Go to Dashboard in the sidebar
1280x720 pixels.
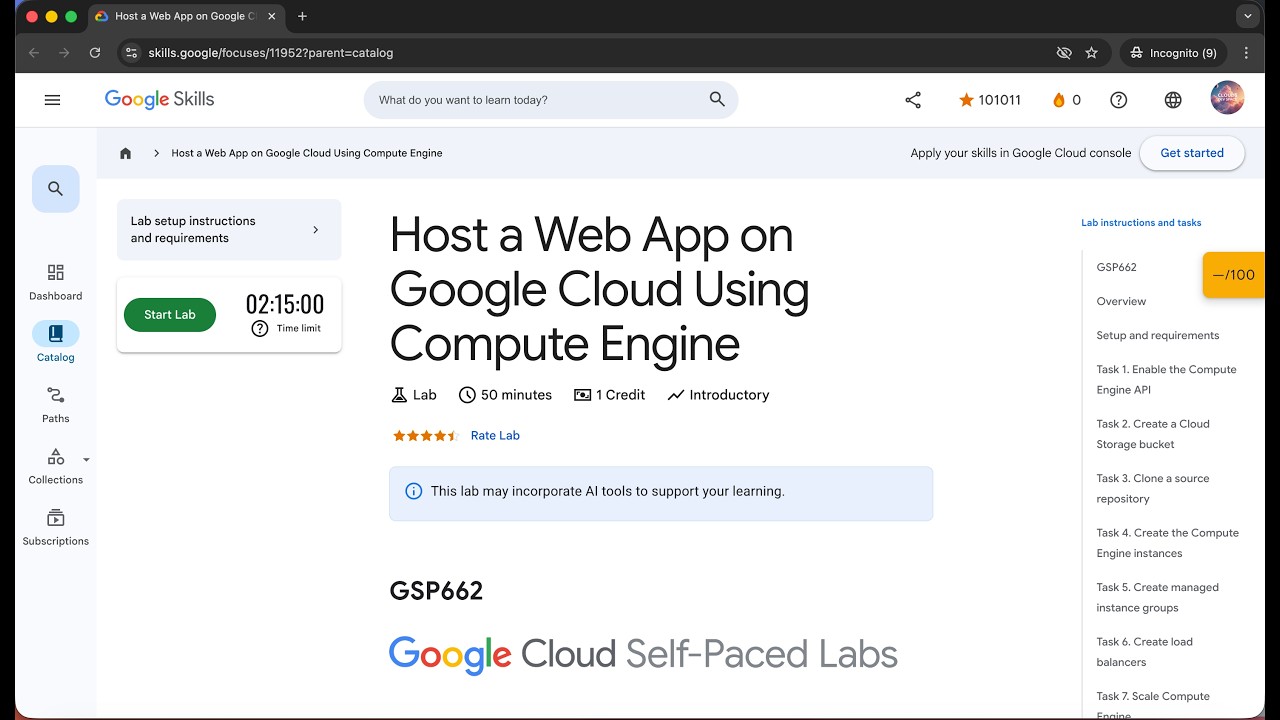tap(56, 282)
